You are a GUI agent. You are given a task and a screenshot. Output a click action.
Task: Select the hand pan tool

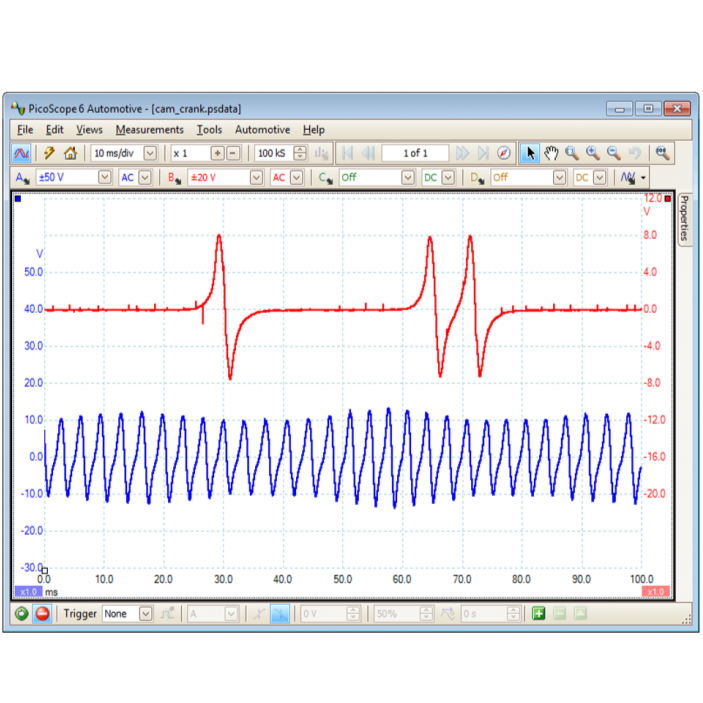pos(550,153)
